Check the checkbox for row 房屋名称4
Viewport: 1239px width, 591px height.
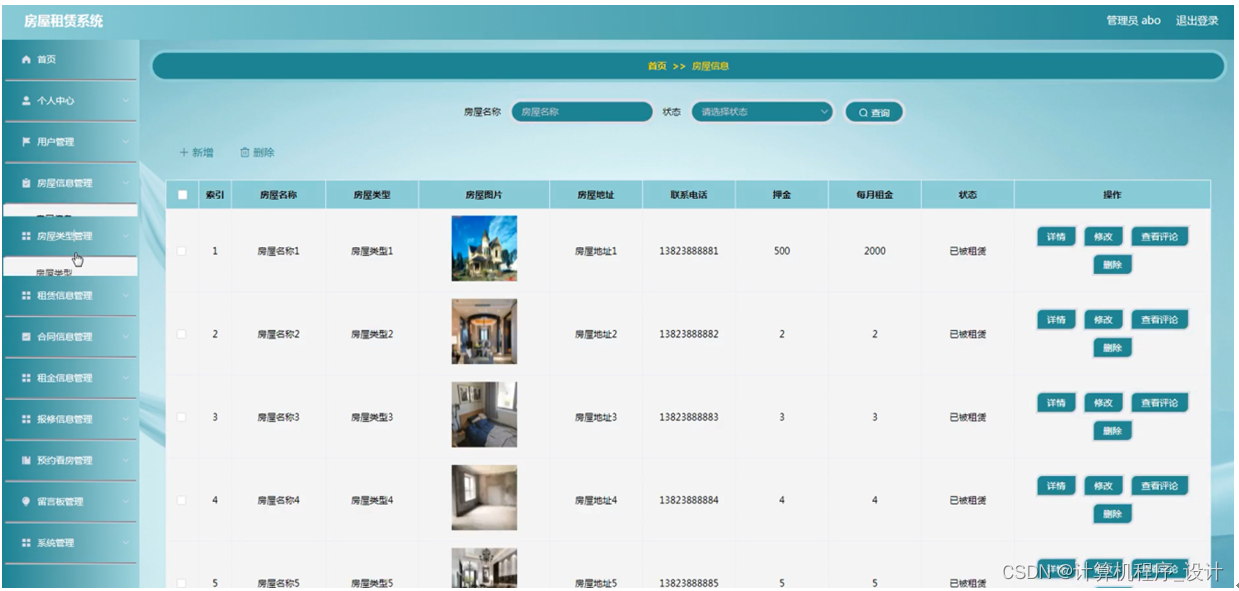pos(182,500)
